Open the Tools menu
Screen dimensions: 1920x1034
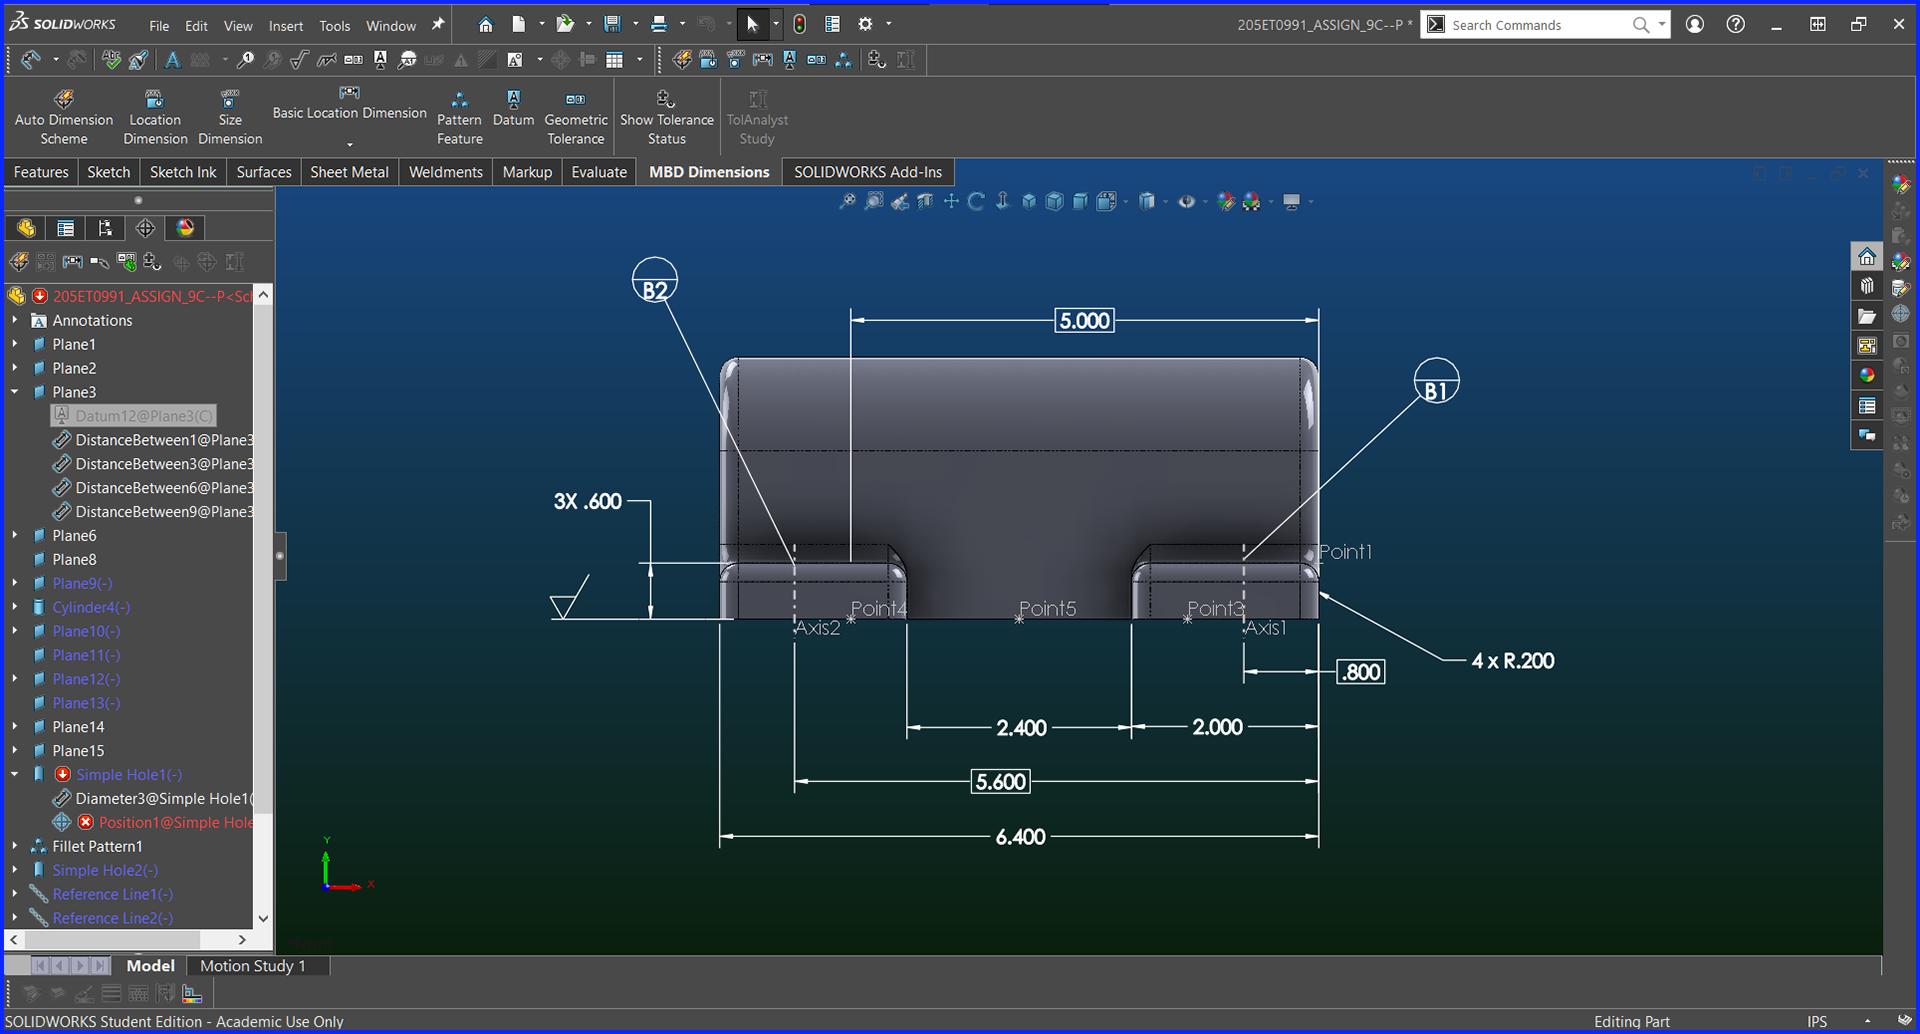tap(335, 26)
